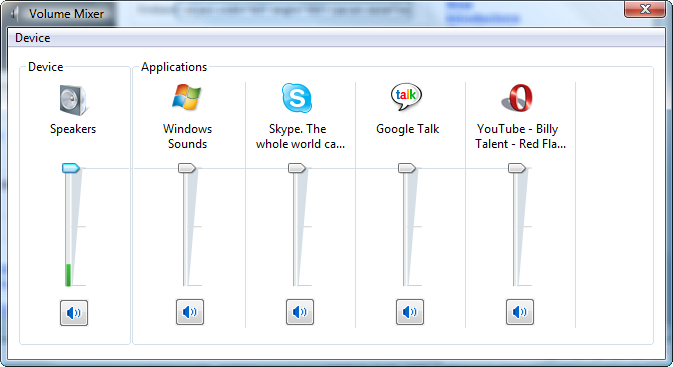
Task: Click the Windows Sounds logo icon
Action: (x=187, y=97)
